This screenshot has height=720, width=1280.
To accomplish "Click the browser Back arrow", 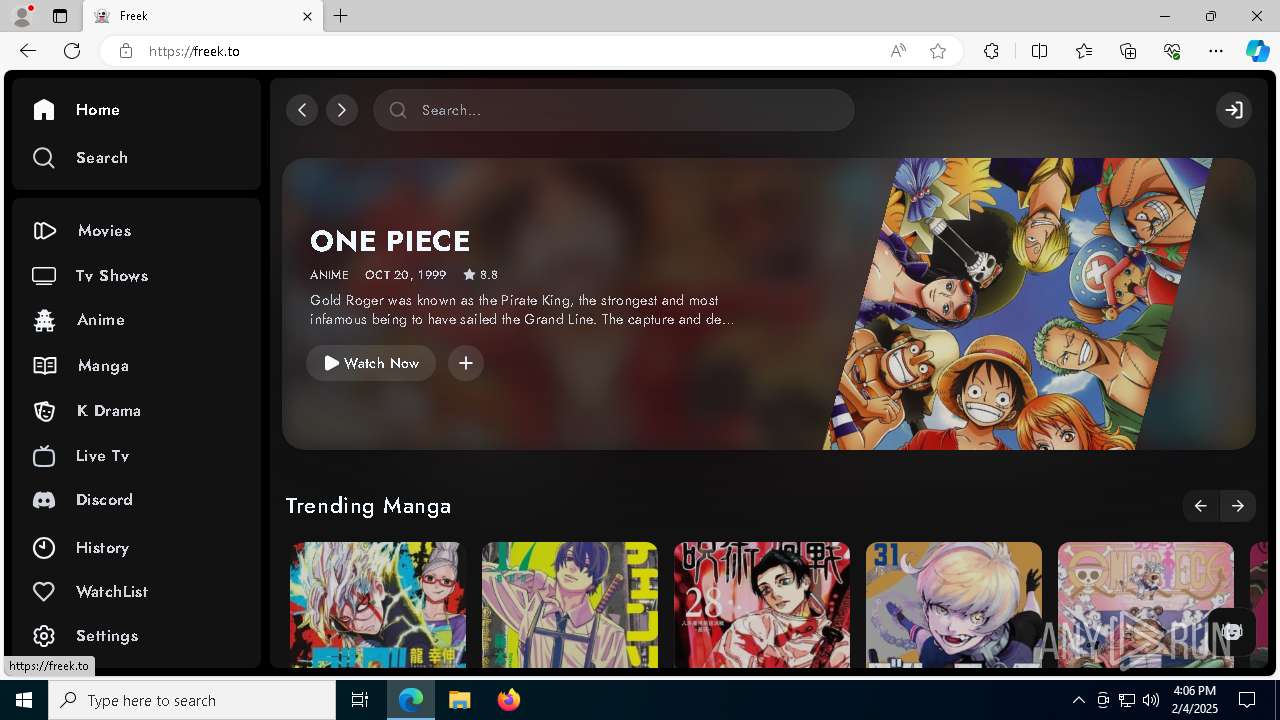I will coord(28,51).
